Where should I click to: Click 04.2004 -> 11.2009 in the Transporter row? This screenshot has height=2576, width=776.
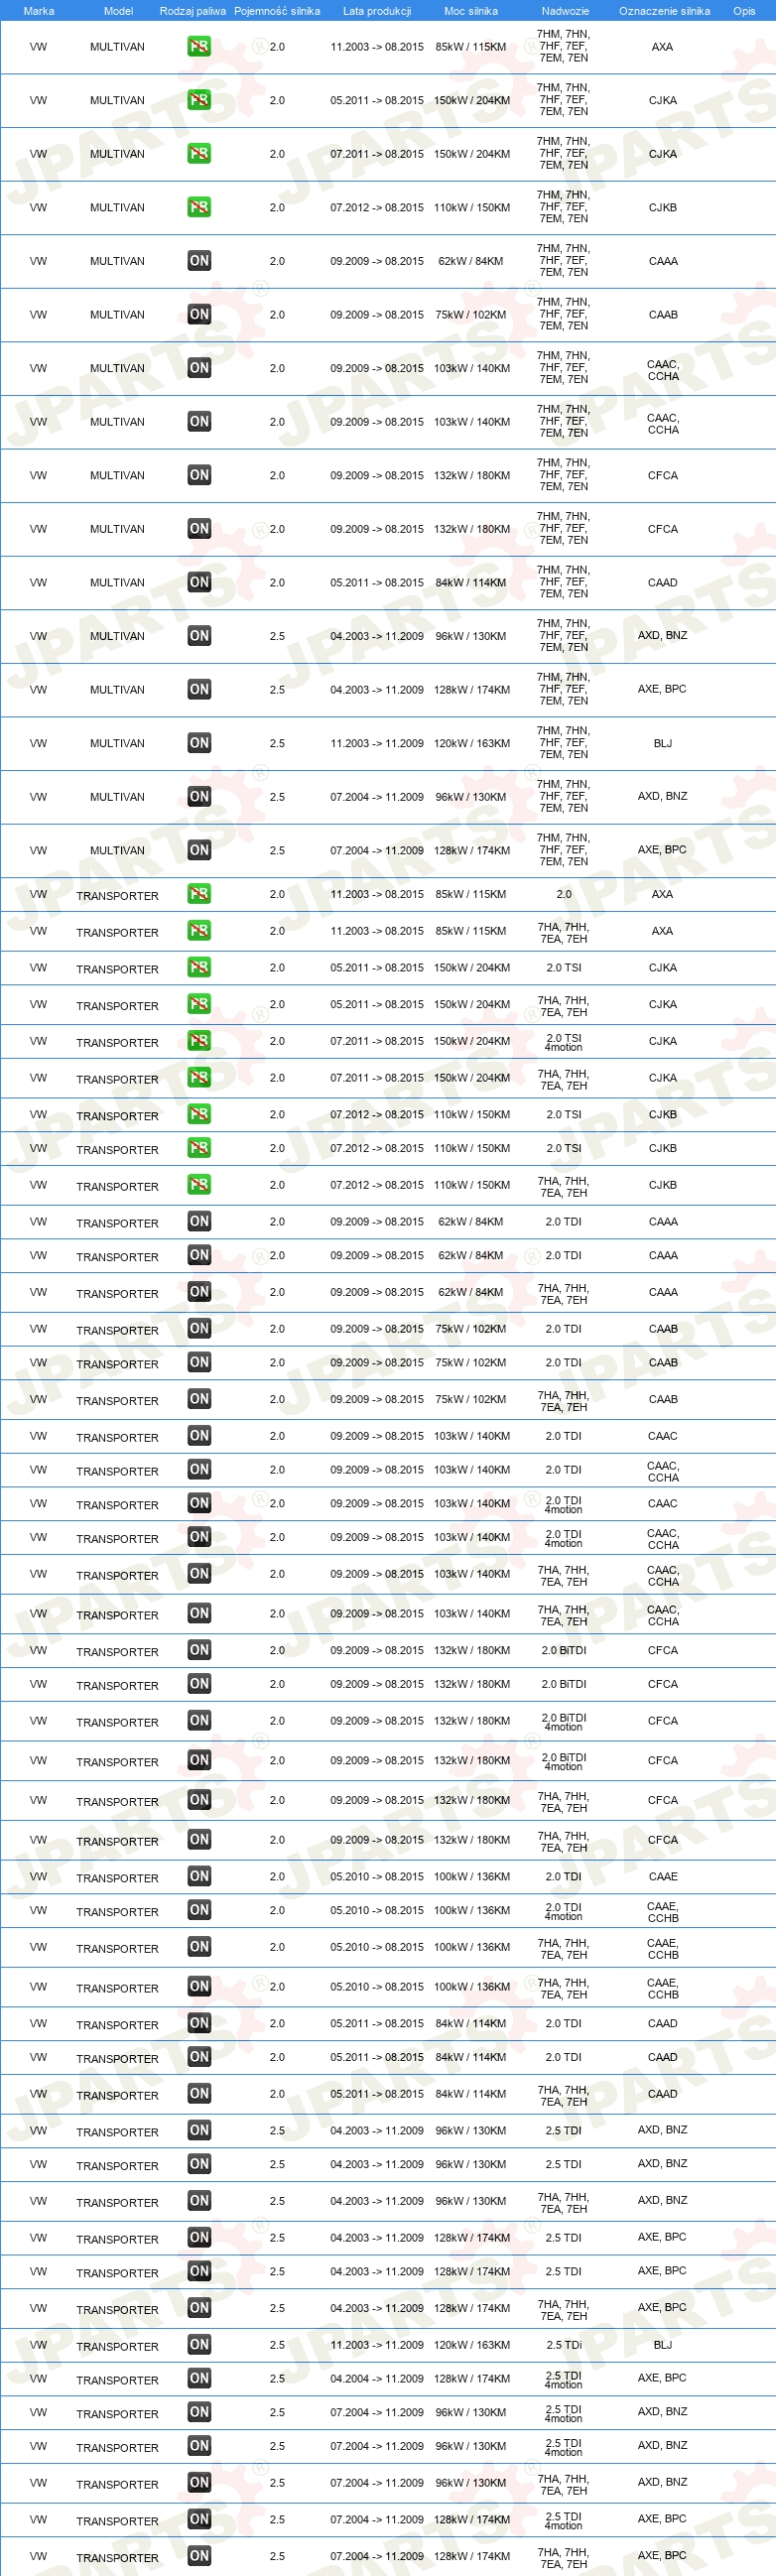click(x=377, y=2379)
